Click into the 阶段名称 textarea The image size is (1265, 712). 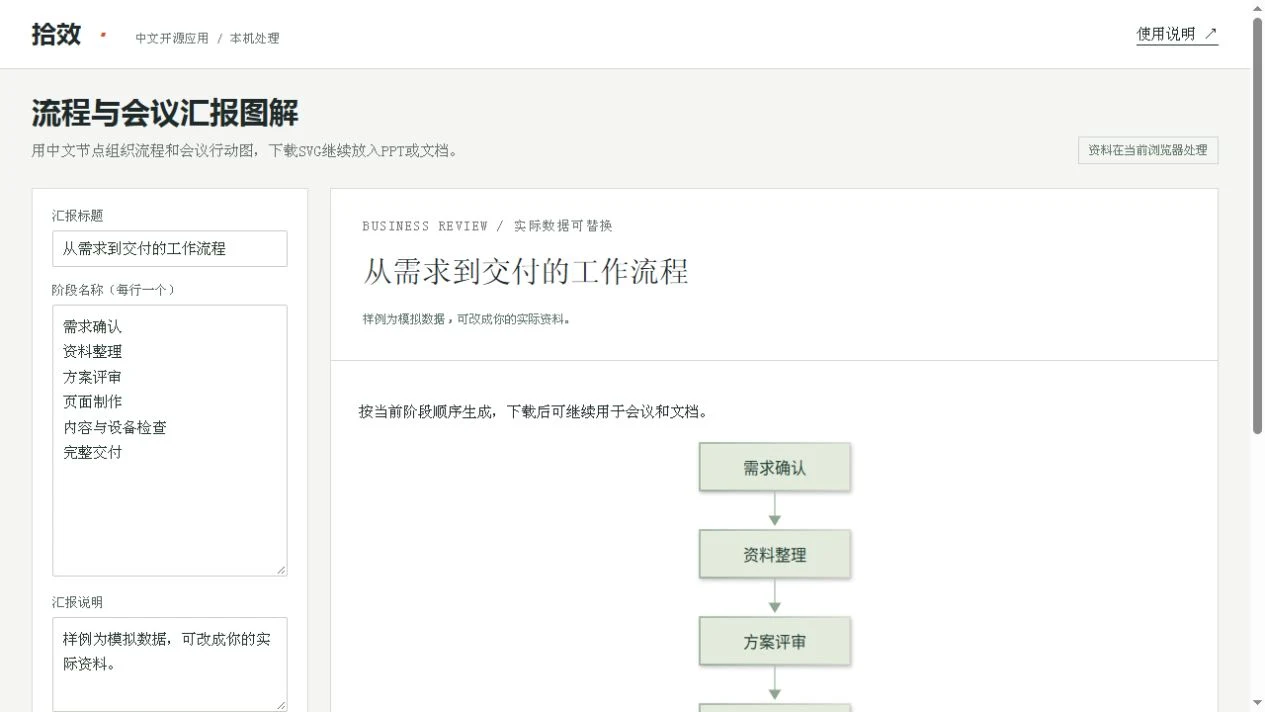[x=170, y=440]
